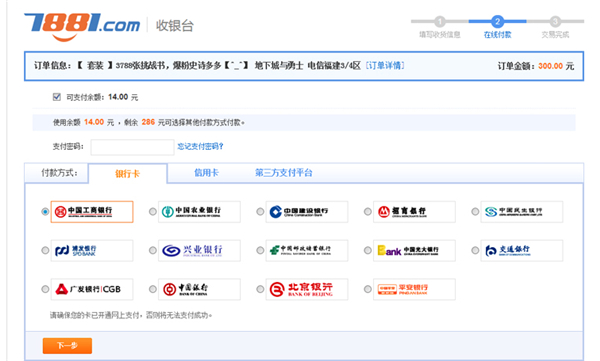This screenshot has height=361, width=600.
Task: Select radio button for 中国建设银行
Action: coord(260,211)
